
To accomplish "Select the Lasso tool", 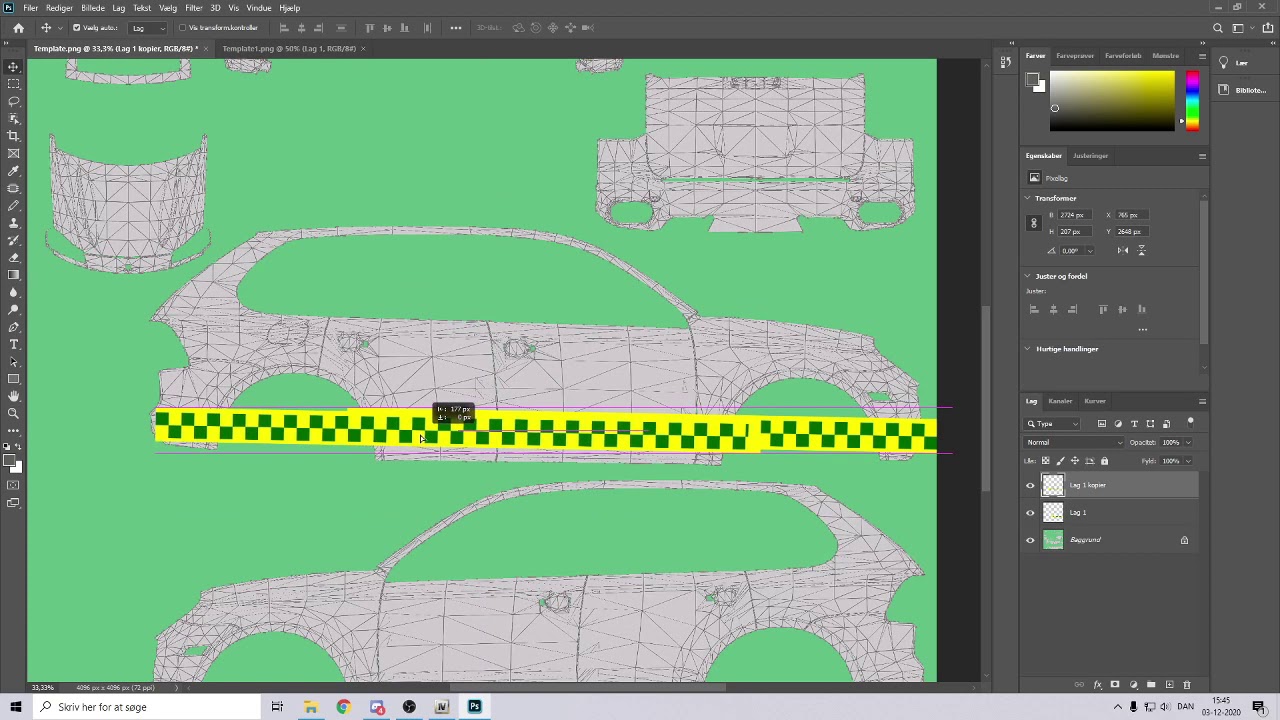I will (x=13, y=101).
